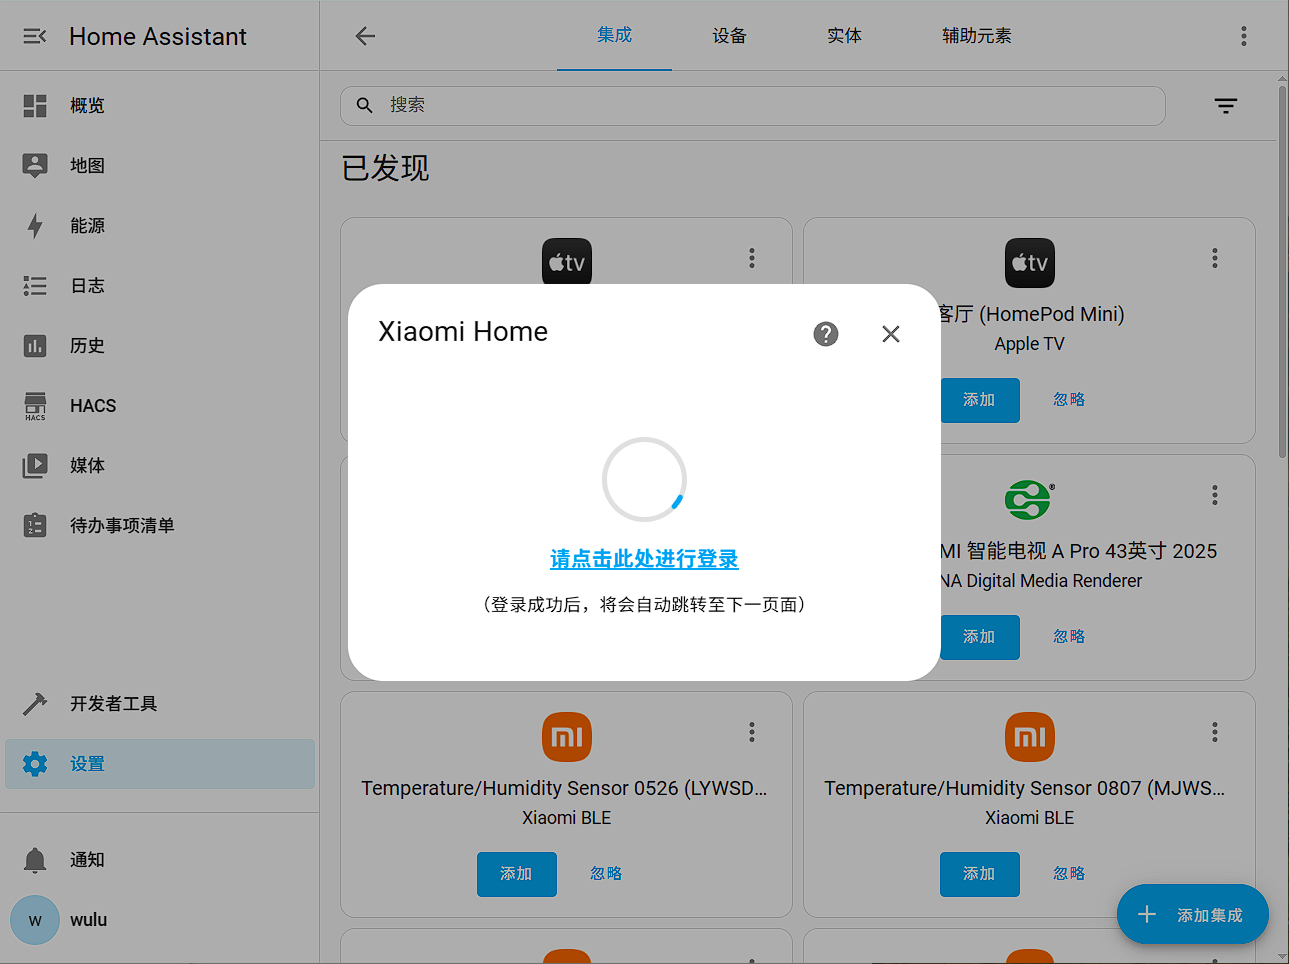Image resolution: width=1289 pixels, height=964 pixels.
Task: Click the HomePod Mini Apple TV logo
Action: tap(1030, 263)
